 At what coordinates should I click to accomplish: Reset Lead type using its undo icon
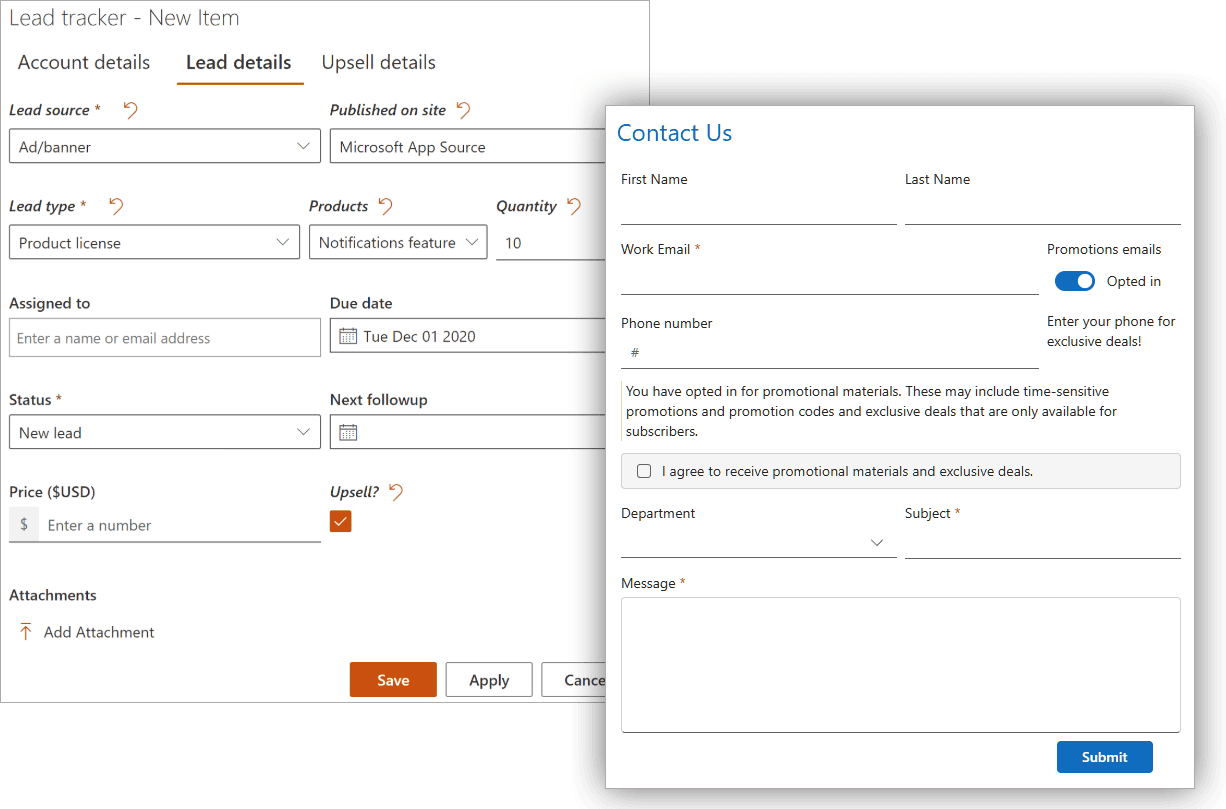[116, 206]
